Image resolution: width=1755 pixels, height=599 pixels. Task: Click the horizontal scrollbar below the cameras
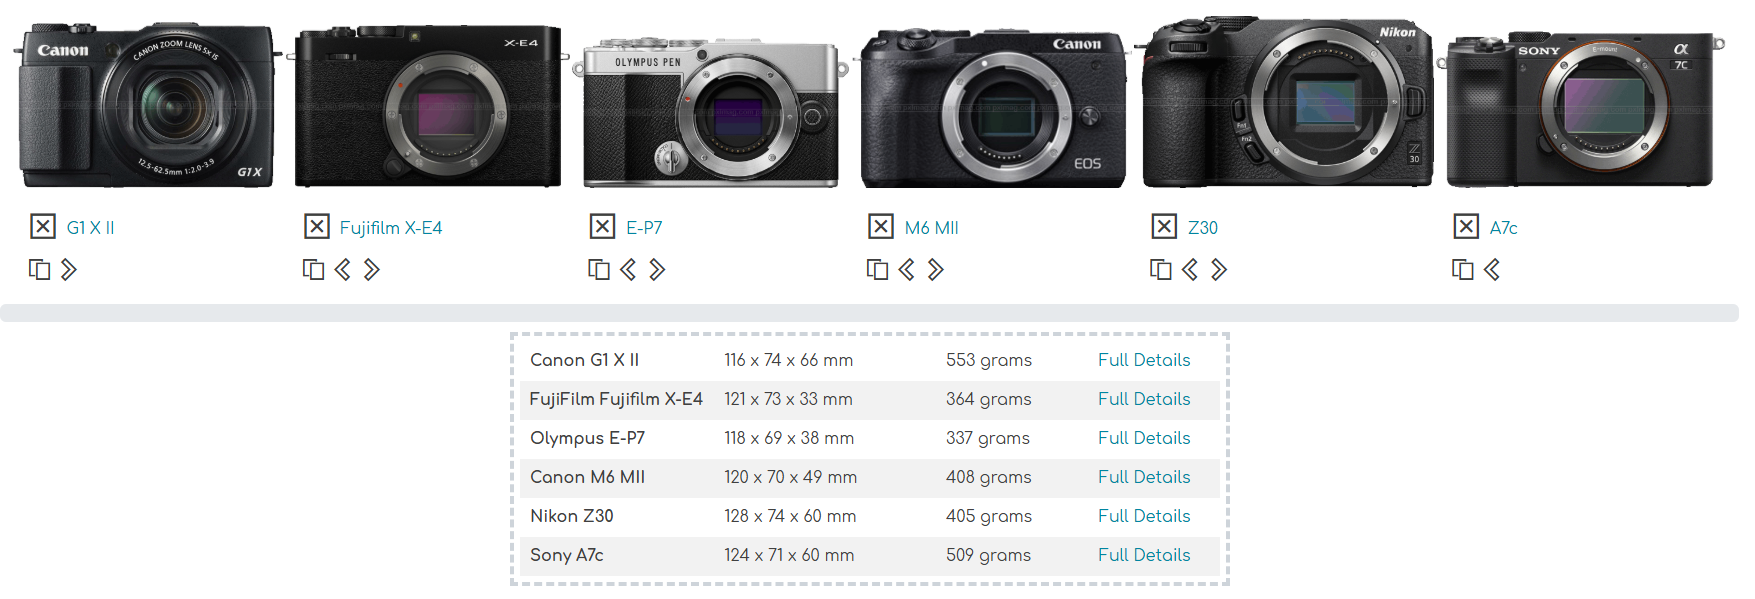(x=869, y=313)
